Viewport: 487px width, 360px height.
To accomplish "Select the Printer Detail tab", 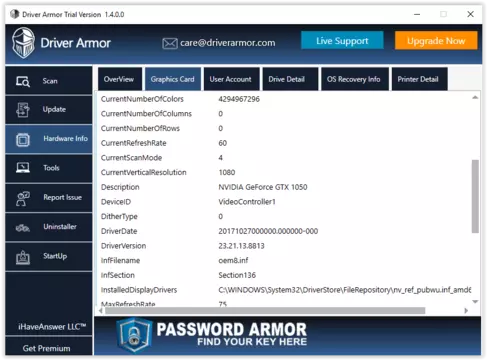I will pos(419,79).
